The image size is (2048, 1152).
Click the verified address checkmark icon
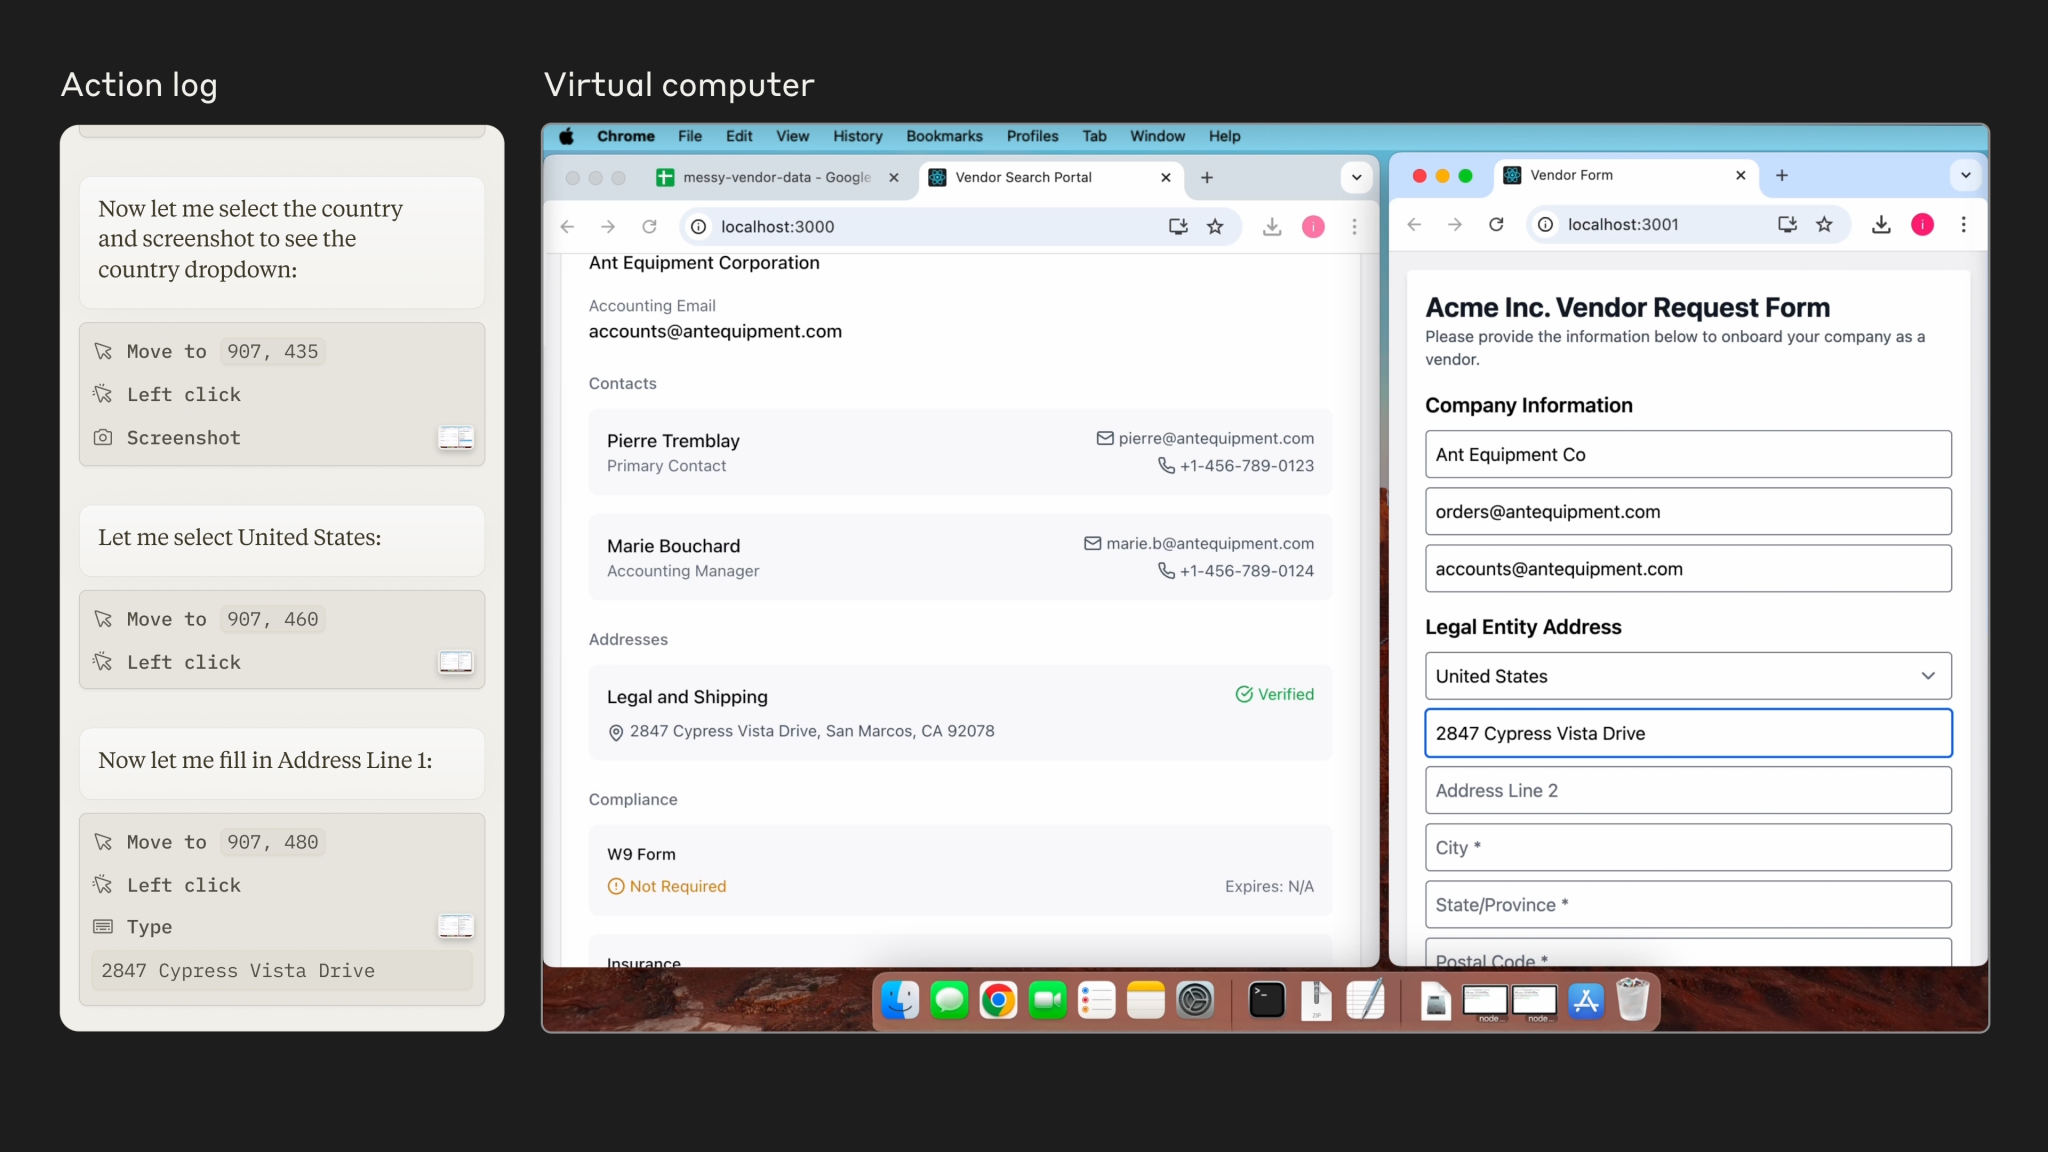(1242, 693)
